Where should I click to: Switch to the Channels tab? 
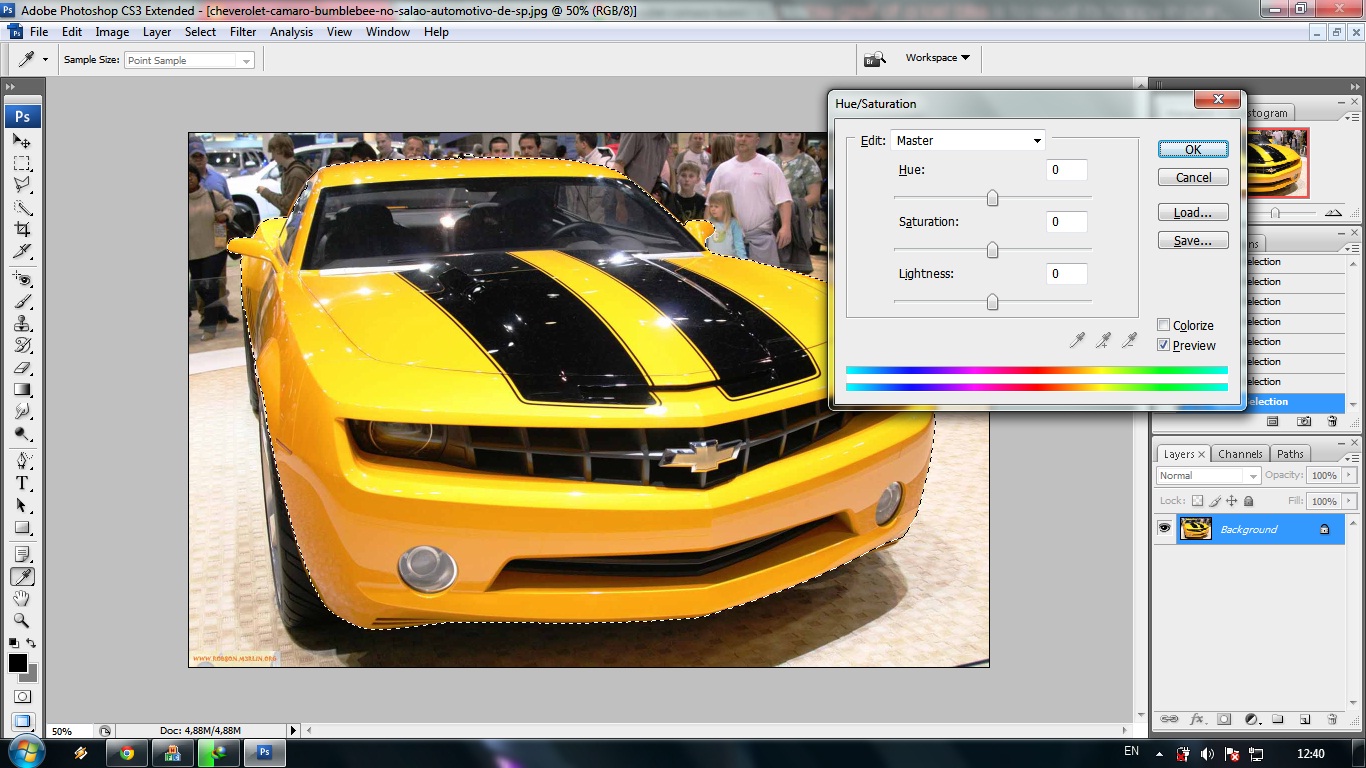(1240, 454)
